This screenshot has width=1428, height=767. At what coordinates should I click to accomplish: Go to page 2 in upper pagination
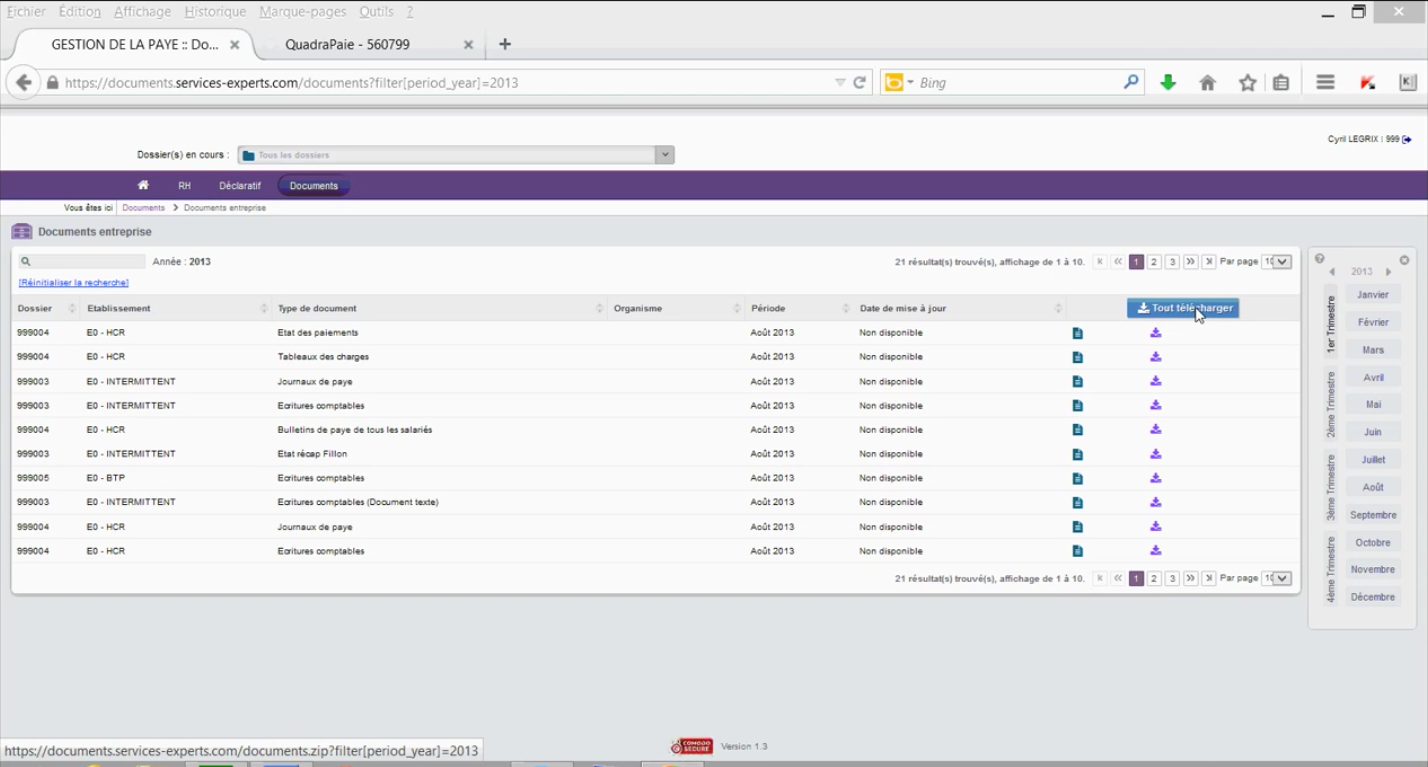coord(1154,262)
